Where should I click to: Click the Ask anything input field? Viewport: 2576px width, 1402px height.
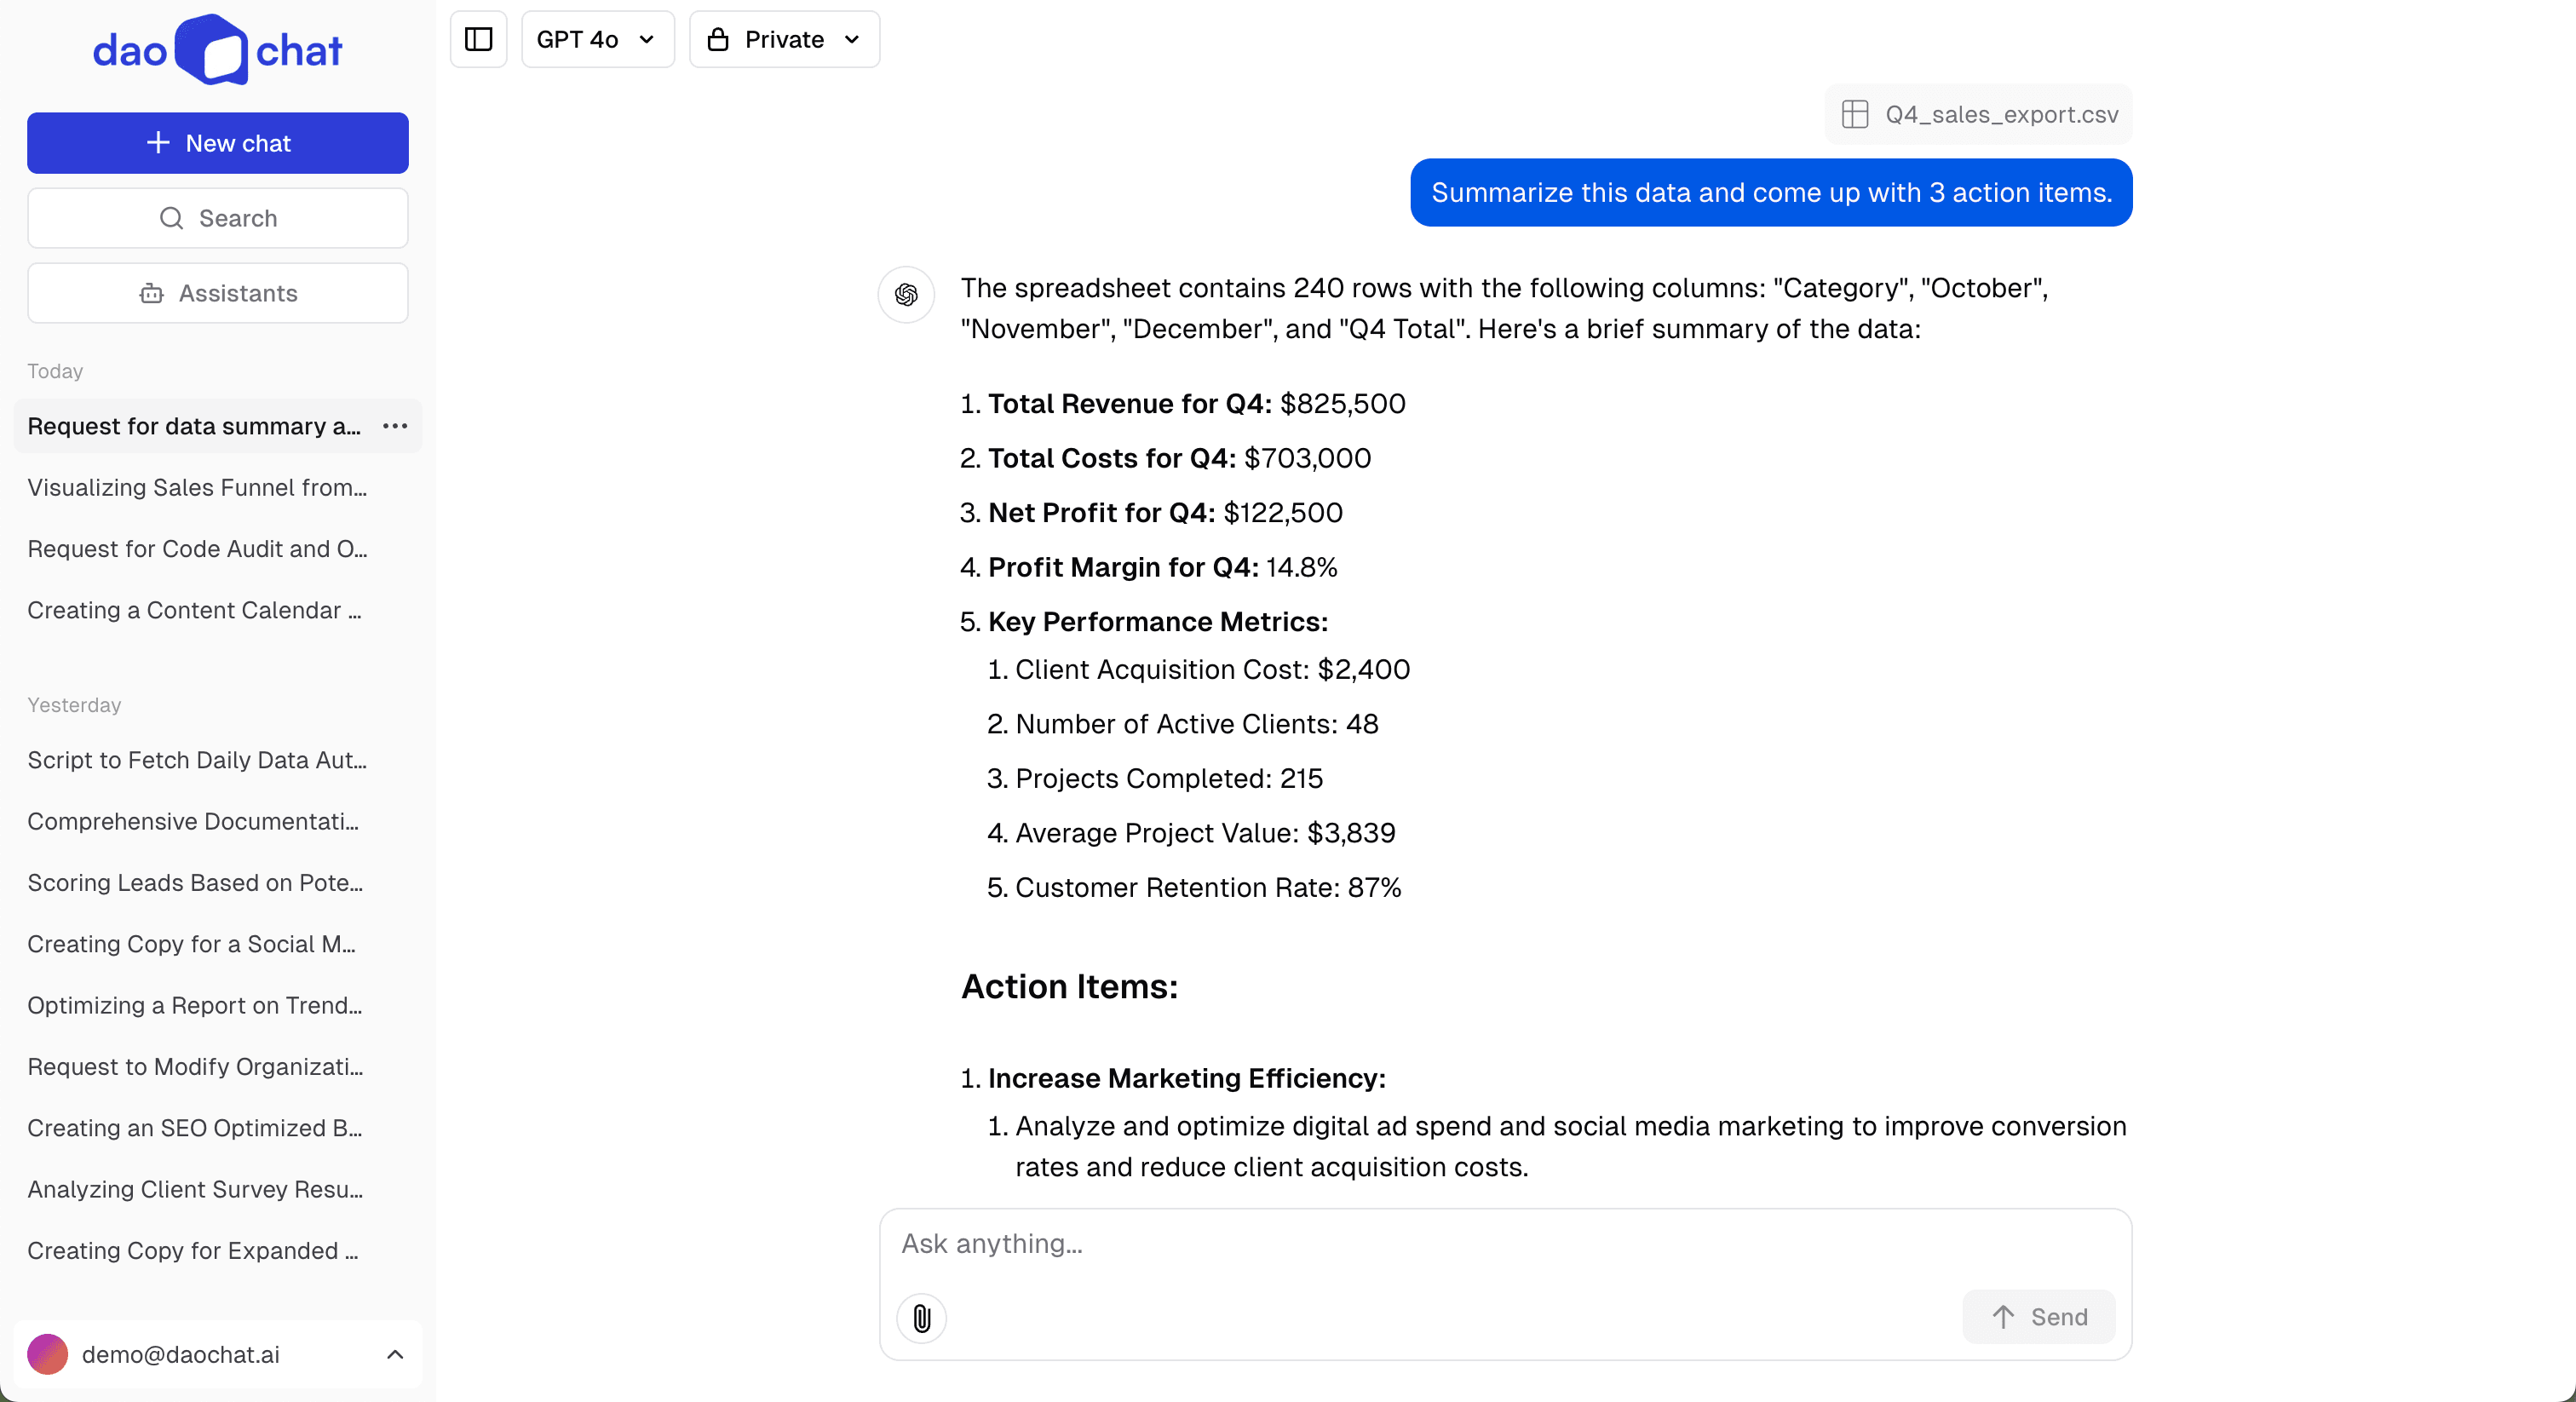(1400, 1244)
